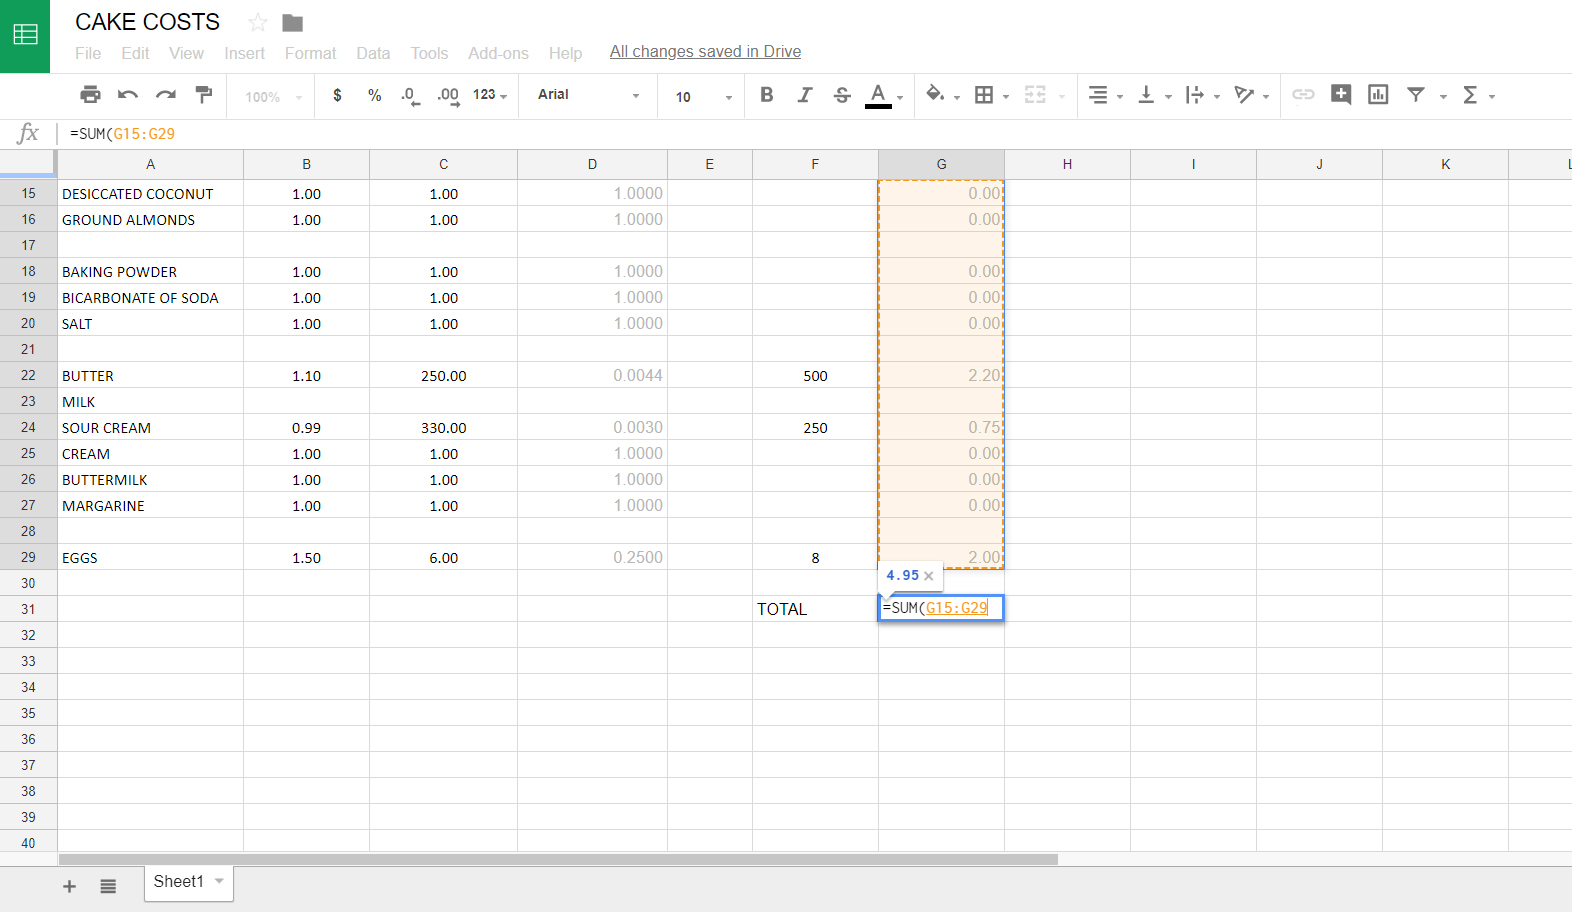Click the Insert link icon
The height and width of the screenshot is (912, 1572).
point(1303,94)
